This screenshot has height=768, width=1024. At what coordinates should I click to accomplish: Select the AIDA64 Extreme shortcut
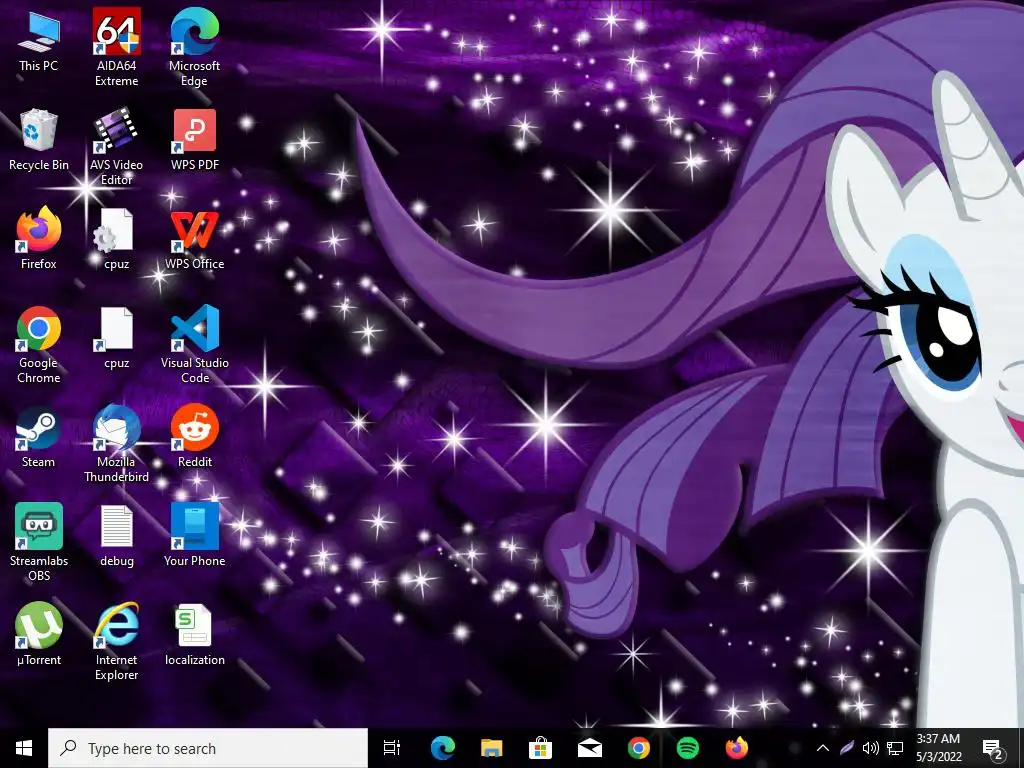coord(116,47)
